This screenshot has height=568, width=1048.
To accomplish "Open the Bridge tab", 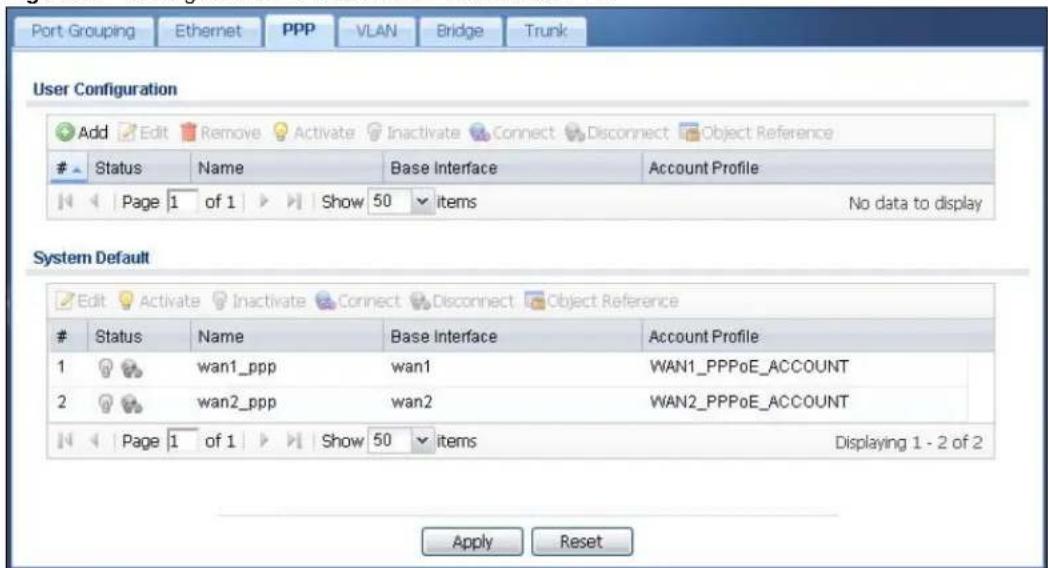I will click(x=460, y=31).
